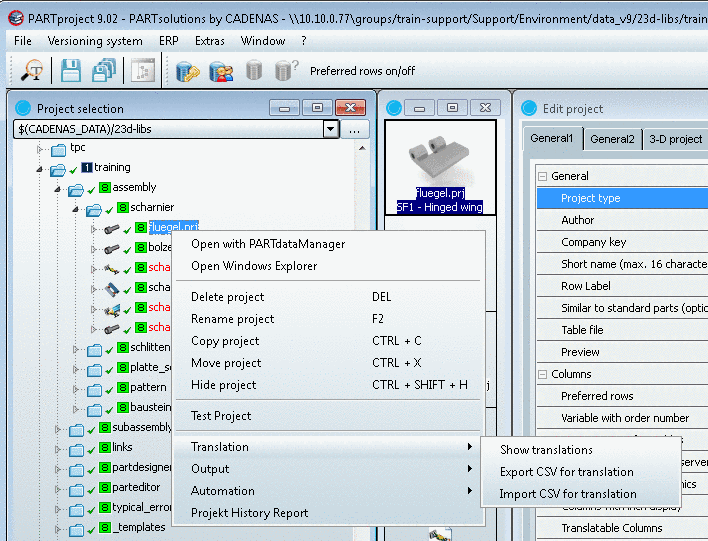708x541 pixels.
Task: Click the Preferred rows on/off toolbar button
Action: [x=362, y=71]
